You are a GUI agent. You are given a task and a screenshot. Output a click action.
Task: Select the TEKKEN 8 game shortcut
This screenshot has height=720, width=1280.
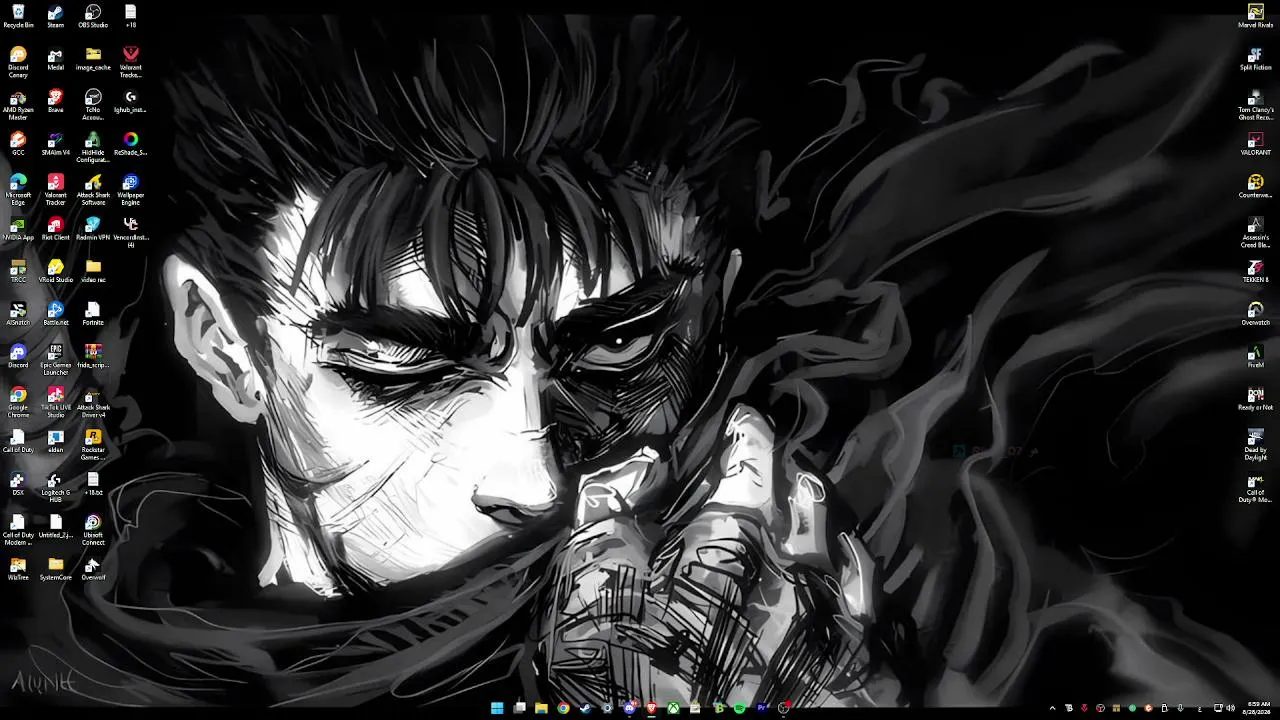click(1256, 272)
